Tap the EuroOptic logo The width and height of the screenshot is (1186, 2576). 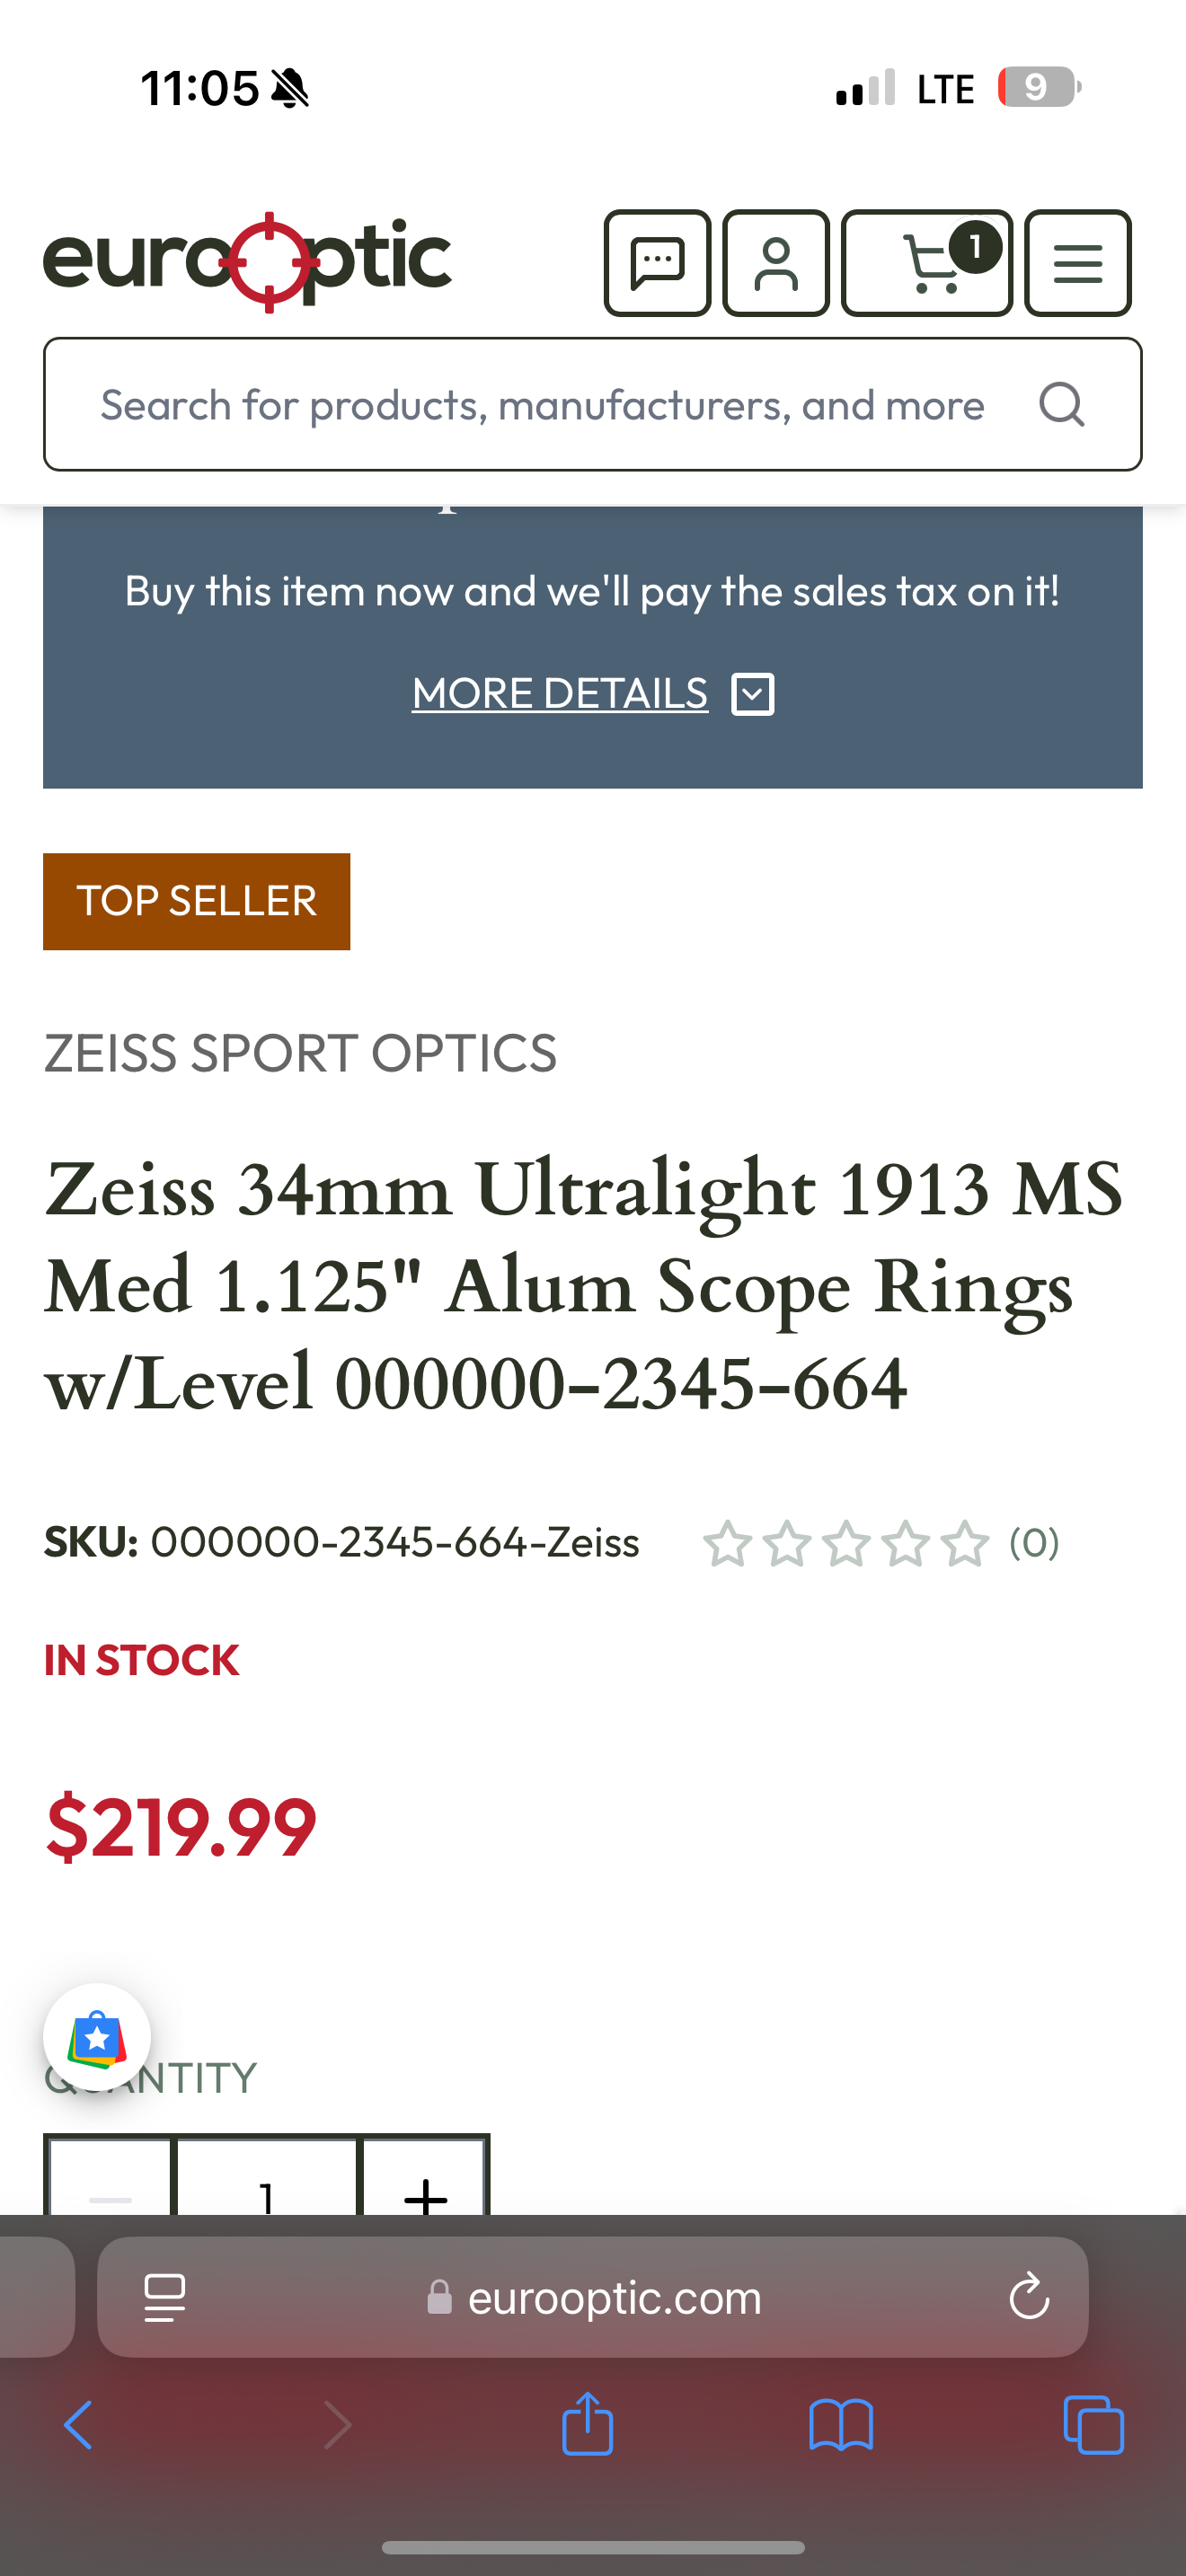click(x=247, y=261)
